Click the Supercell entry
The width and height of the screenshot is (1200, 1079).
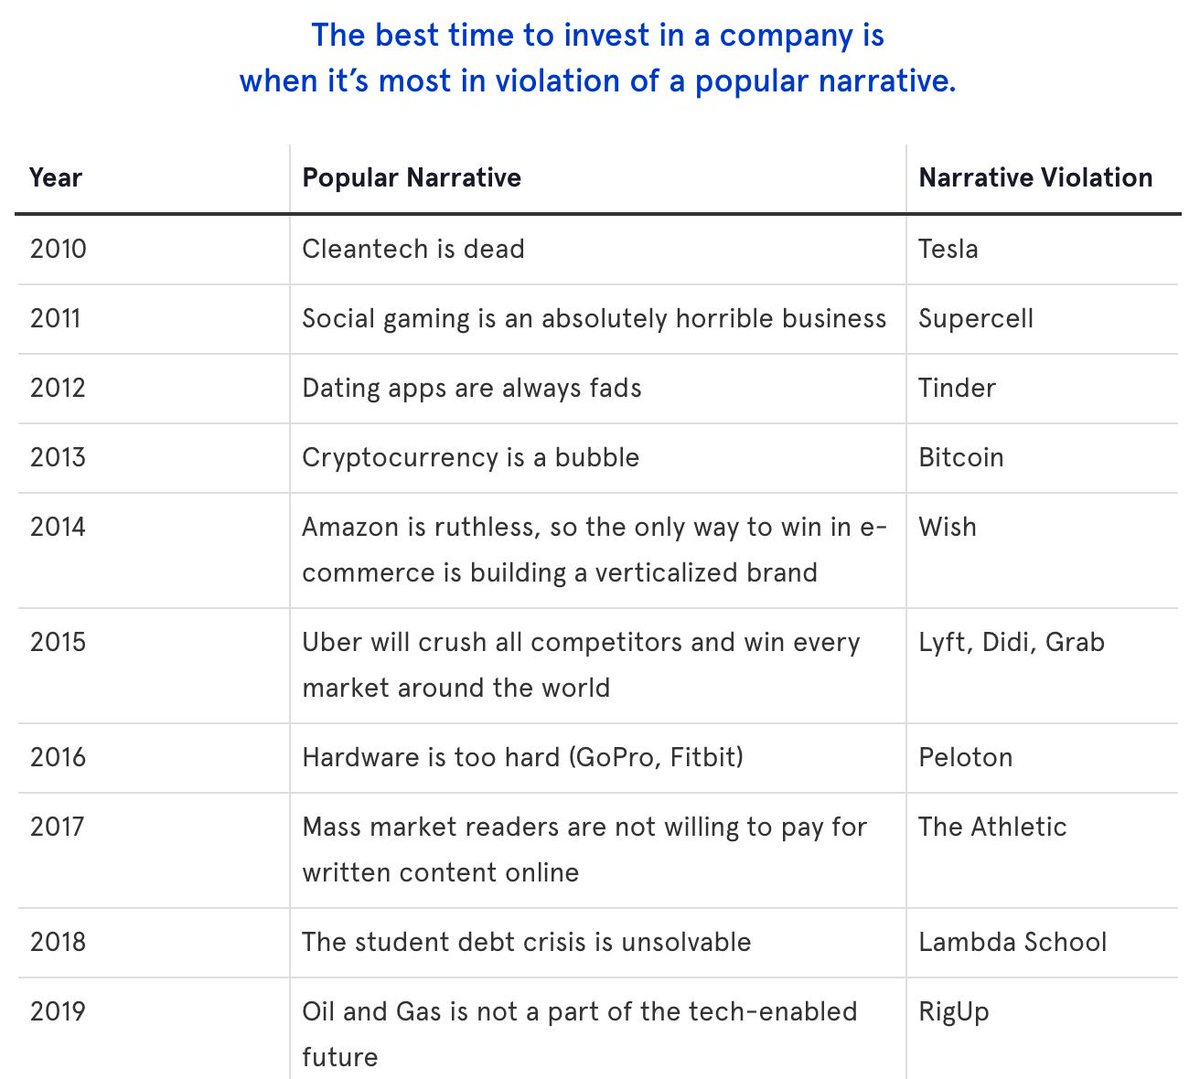[976, 319]
